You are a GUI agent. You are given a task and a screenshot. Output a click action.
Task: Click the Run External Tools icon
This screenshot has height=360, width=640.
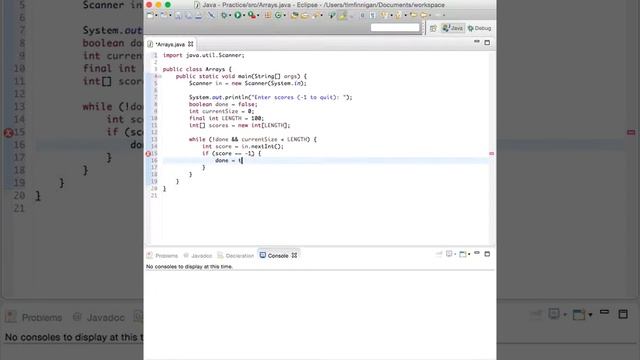[x=252, y=15]
